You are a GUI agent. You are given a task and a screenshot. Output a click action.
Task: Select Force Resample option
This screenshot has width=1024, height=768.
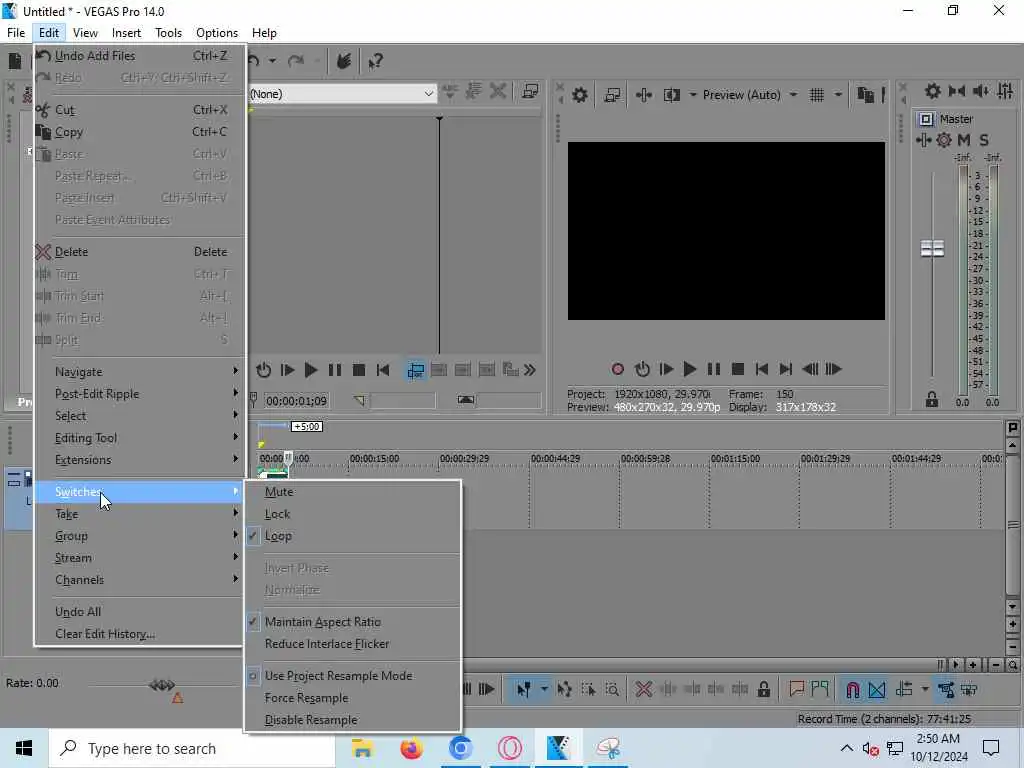[353, 698]
